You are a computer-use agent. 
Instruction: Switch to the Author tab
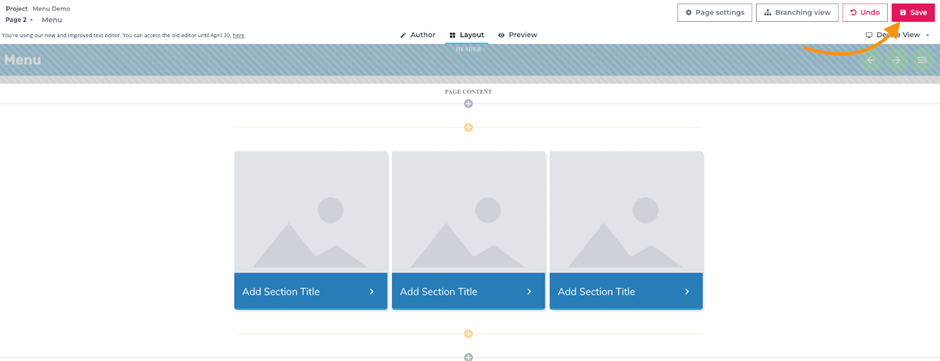(418, 35)
